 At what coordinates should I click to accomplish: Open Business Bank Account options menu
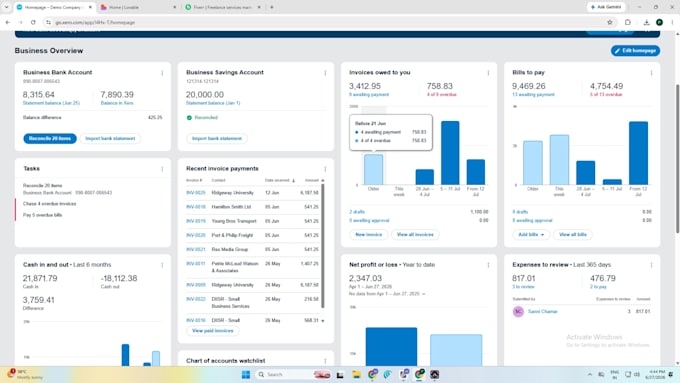coord(162,73)
